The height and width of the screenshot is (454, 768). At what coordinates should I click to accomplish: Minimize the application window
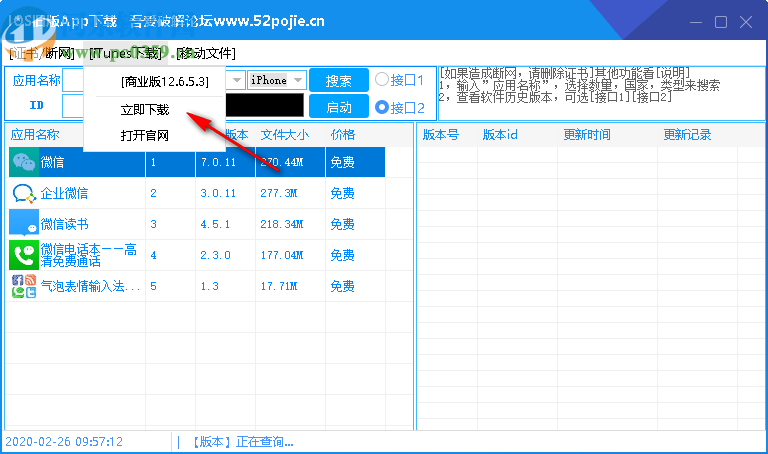(x=696, y=22)
